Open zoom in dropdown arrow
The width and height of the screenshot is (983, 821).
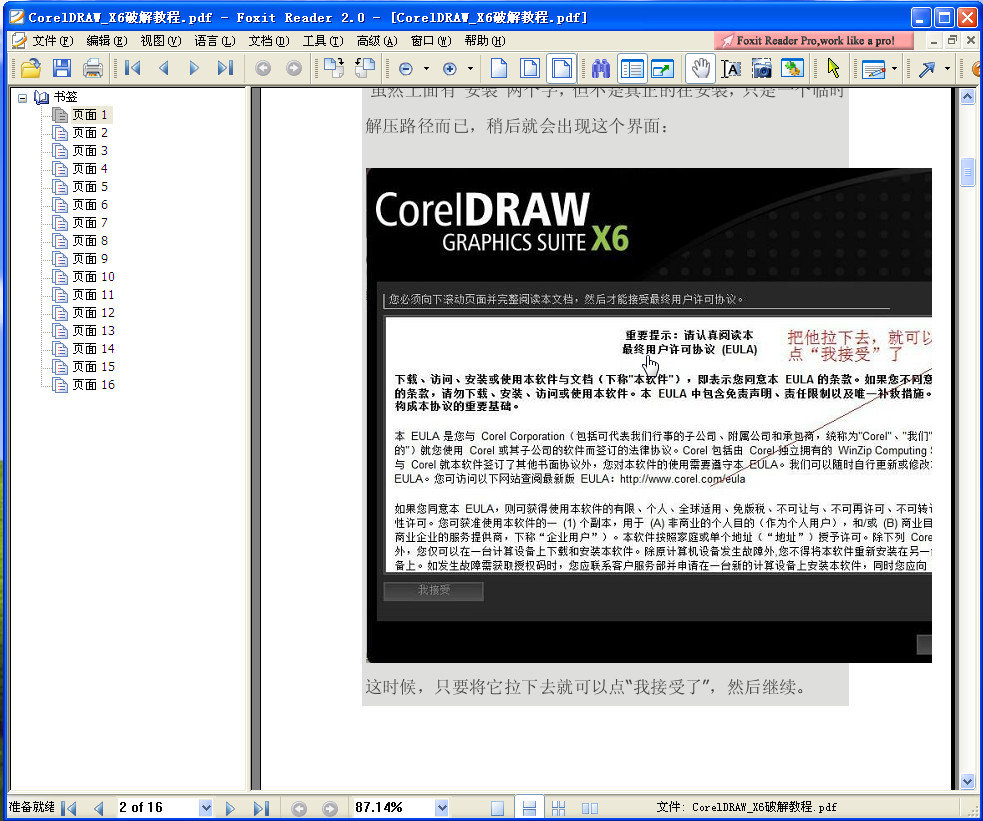pos(470,69)
